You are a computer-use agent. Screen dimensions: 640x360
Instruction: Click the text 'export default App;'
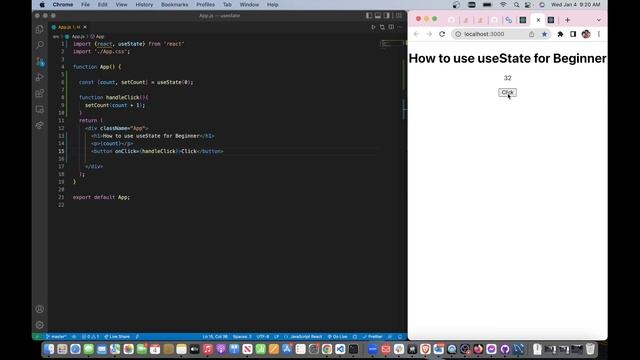(x=101, y=197)
